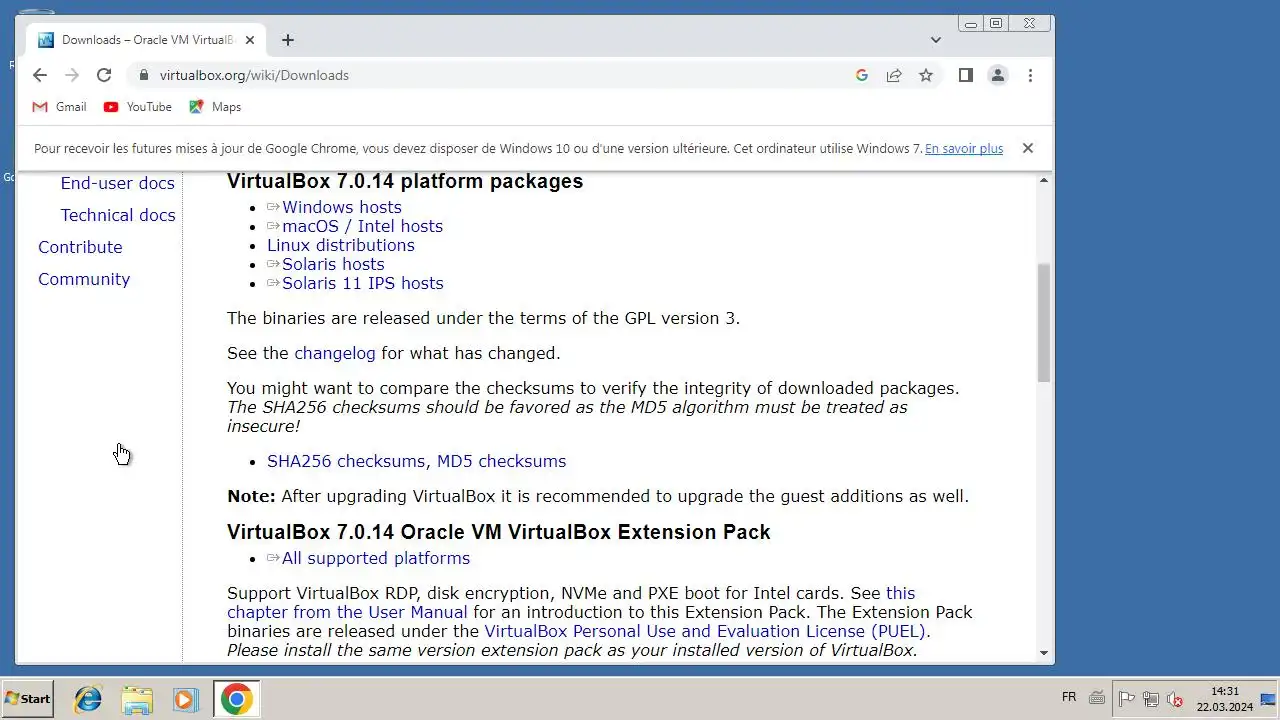The width and height of the screenshot is (1280, 720).
Task: Open Chrome three-dot menu
Action: [1030, 75]
